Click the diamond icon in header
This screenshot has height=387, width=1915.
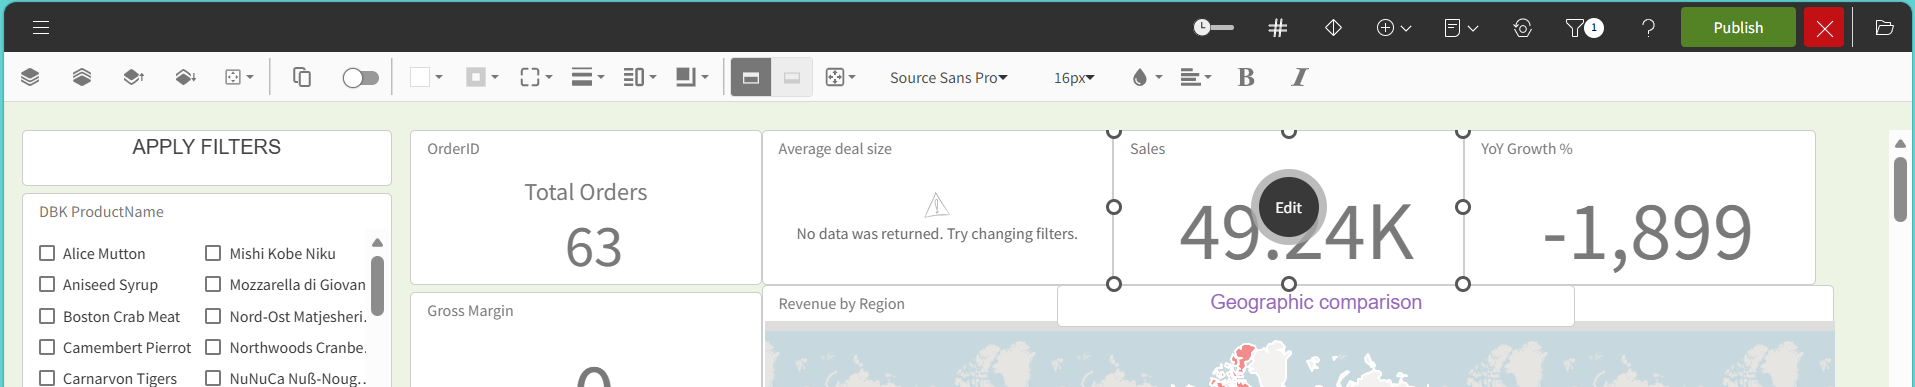tap(1333, 28)
